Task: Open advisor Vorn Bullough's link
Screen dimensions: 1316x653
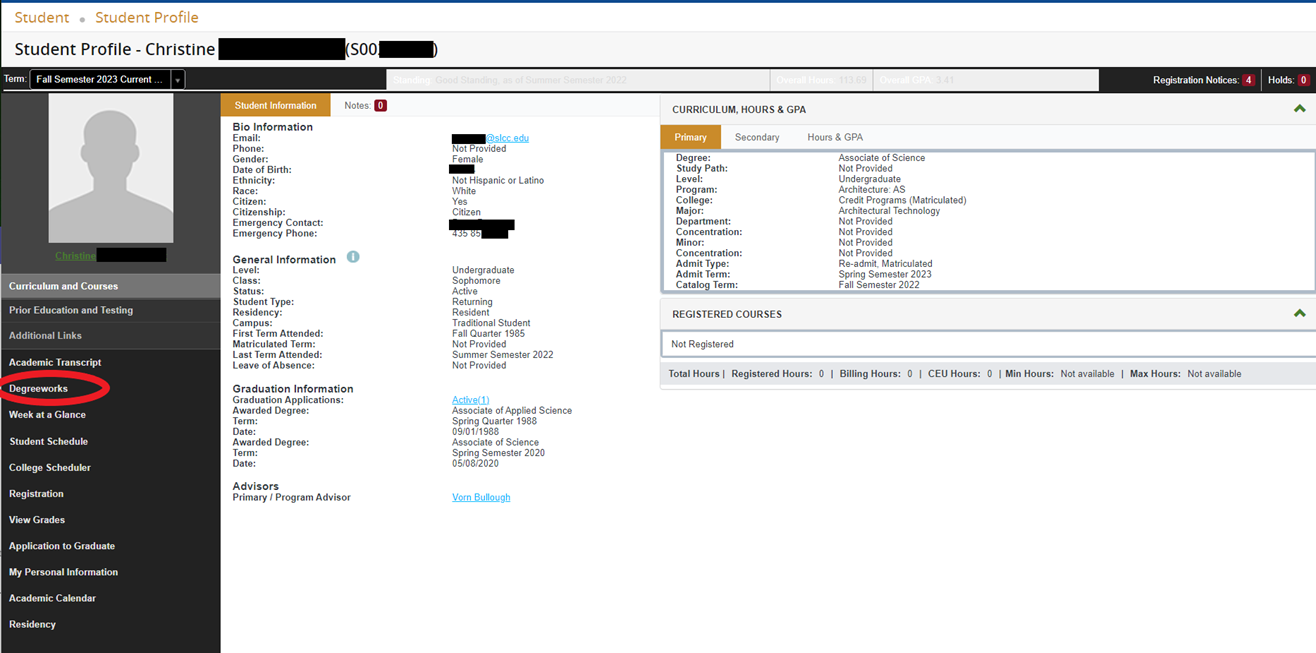Action: point(481,497)
